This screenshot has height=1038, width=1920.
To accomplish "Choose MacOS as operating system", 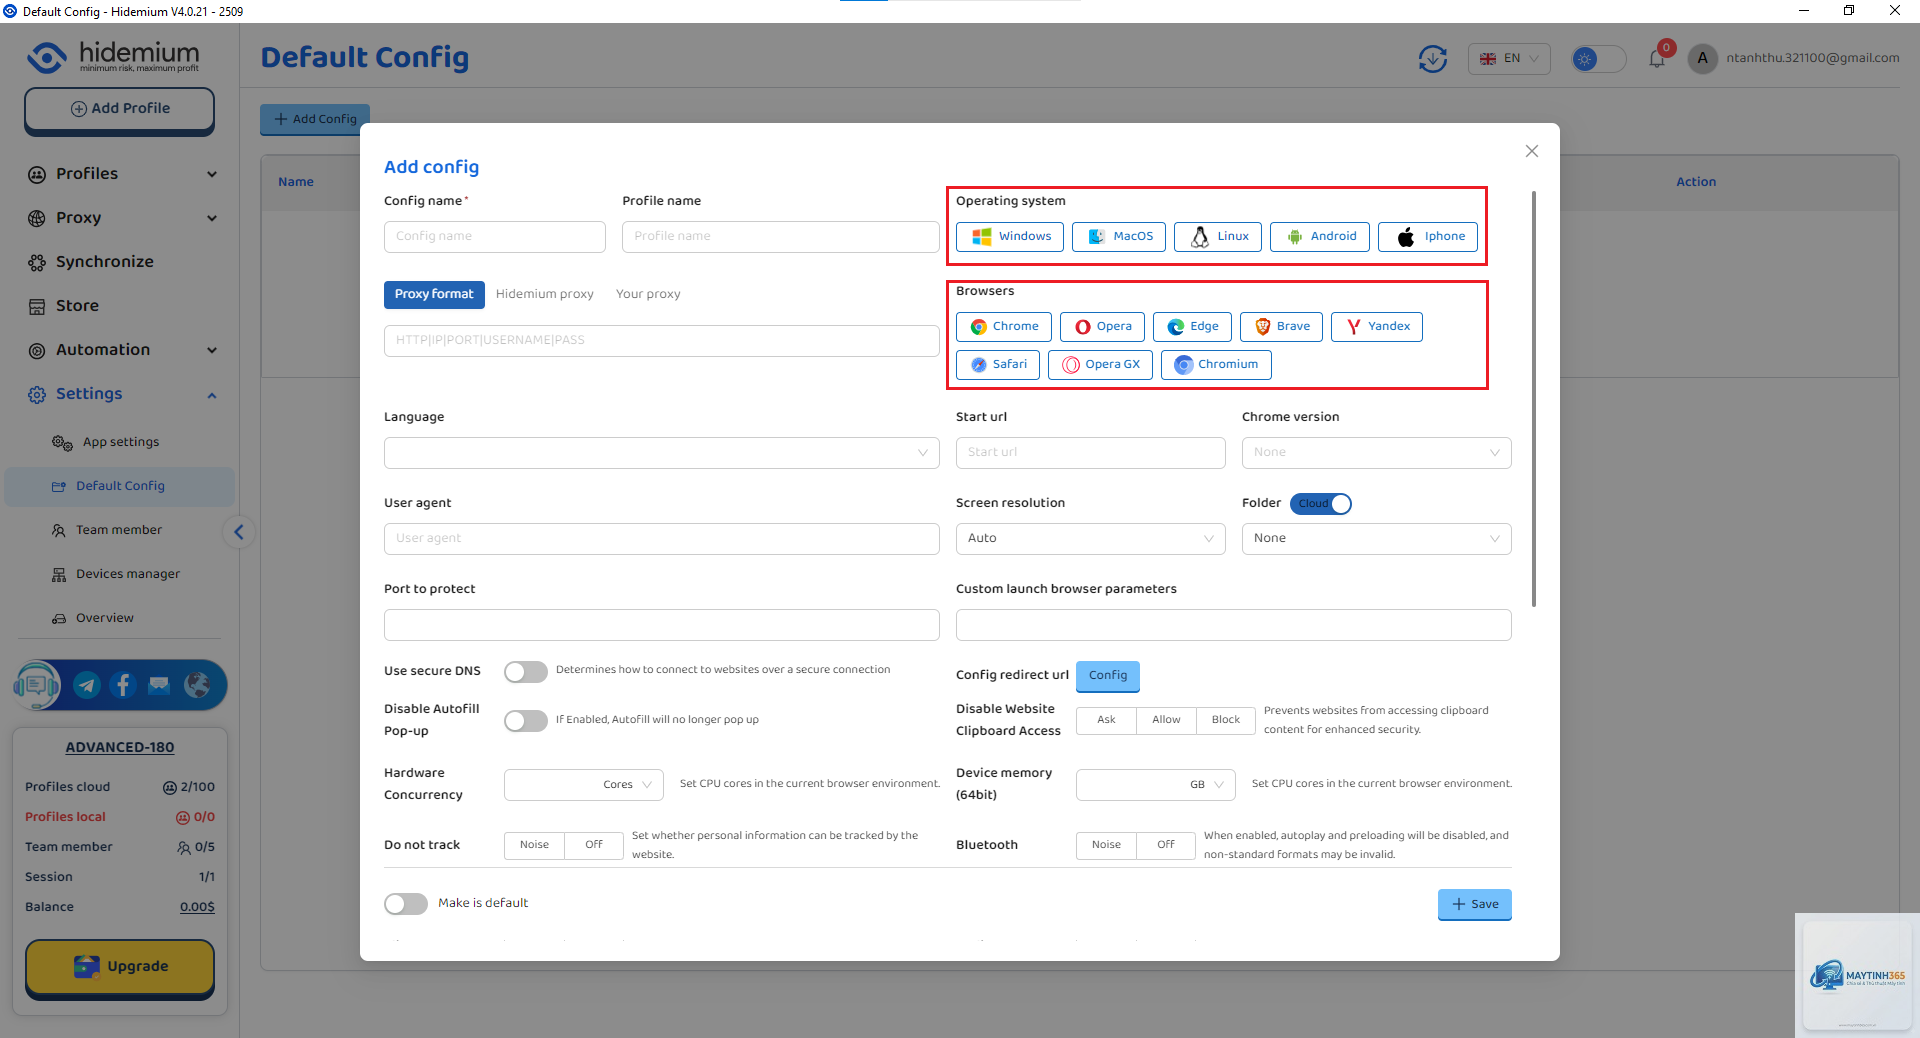I will click(1119, 237).
